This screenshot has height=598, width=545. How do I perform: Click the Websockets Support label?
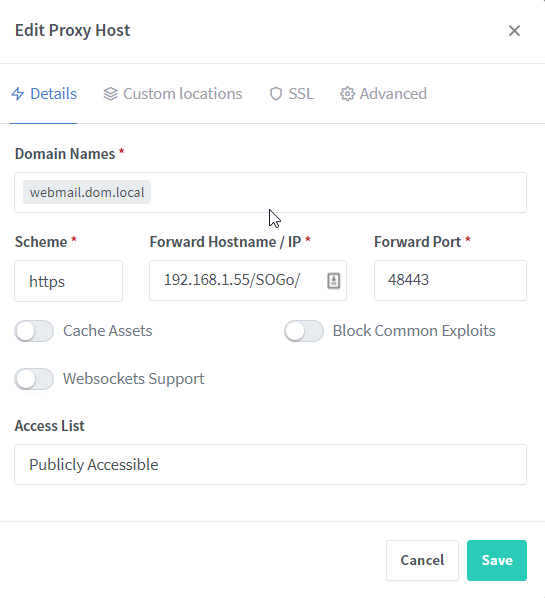tap(133, 379)
